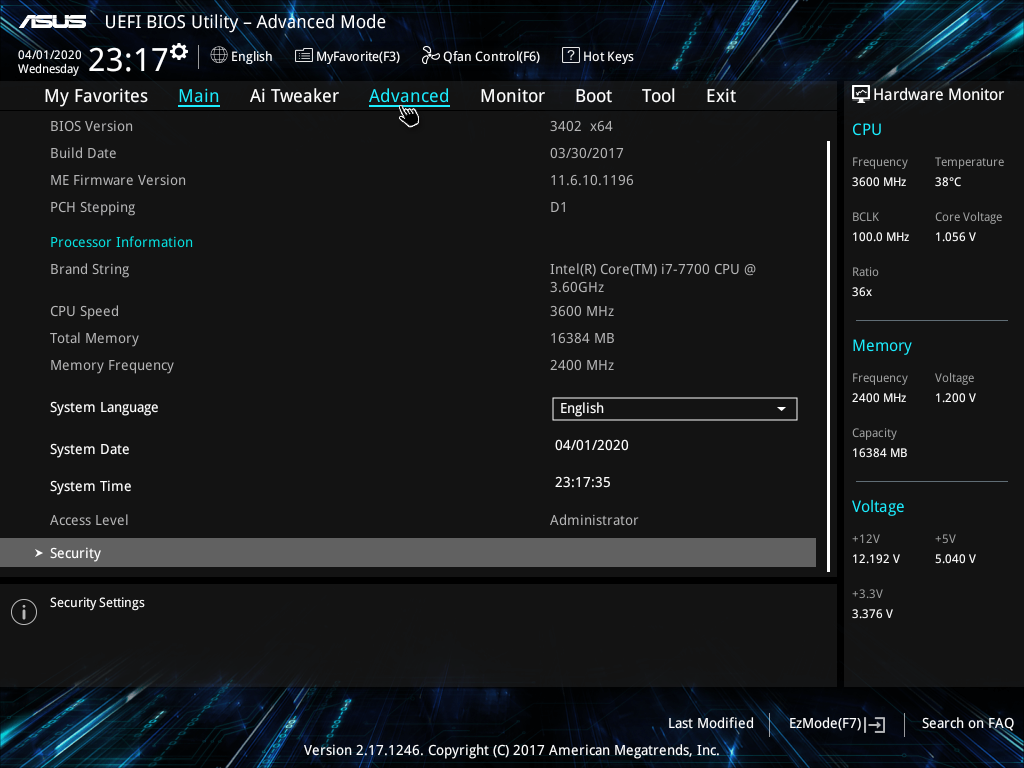Switch to EzMode(F7)

[x=825, y=723]
